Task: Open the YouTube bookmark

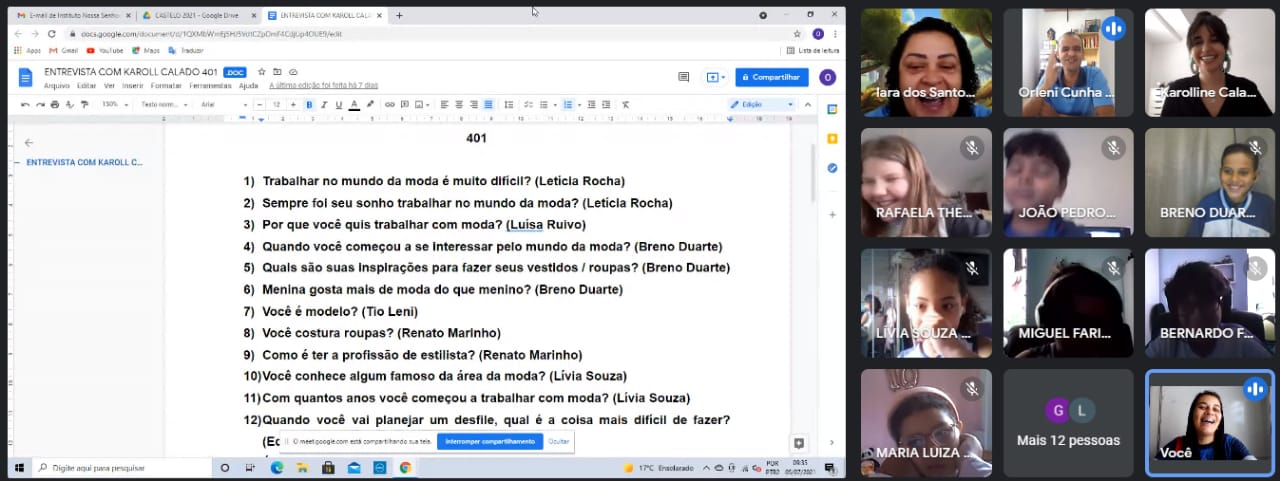Action: (x=105, y=50)
